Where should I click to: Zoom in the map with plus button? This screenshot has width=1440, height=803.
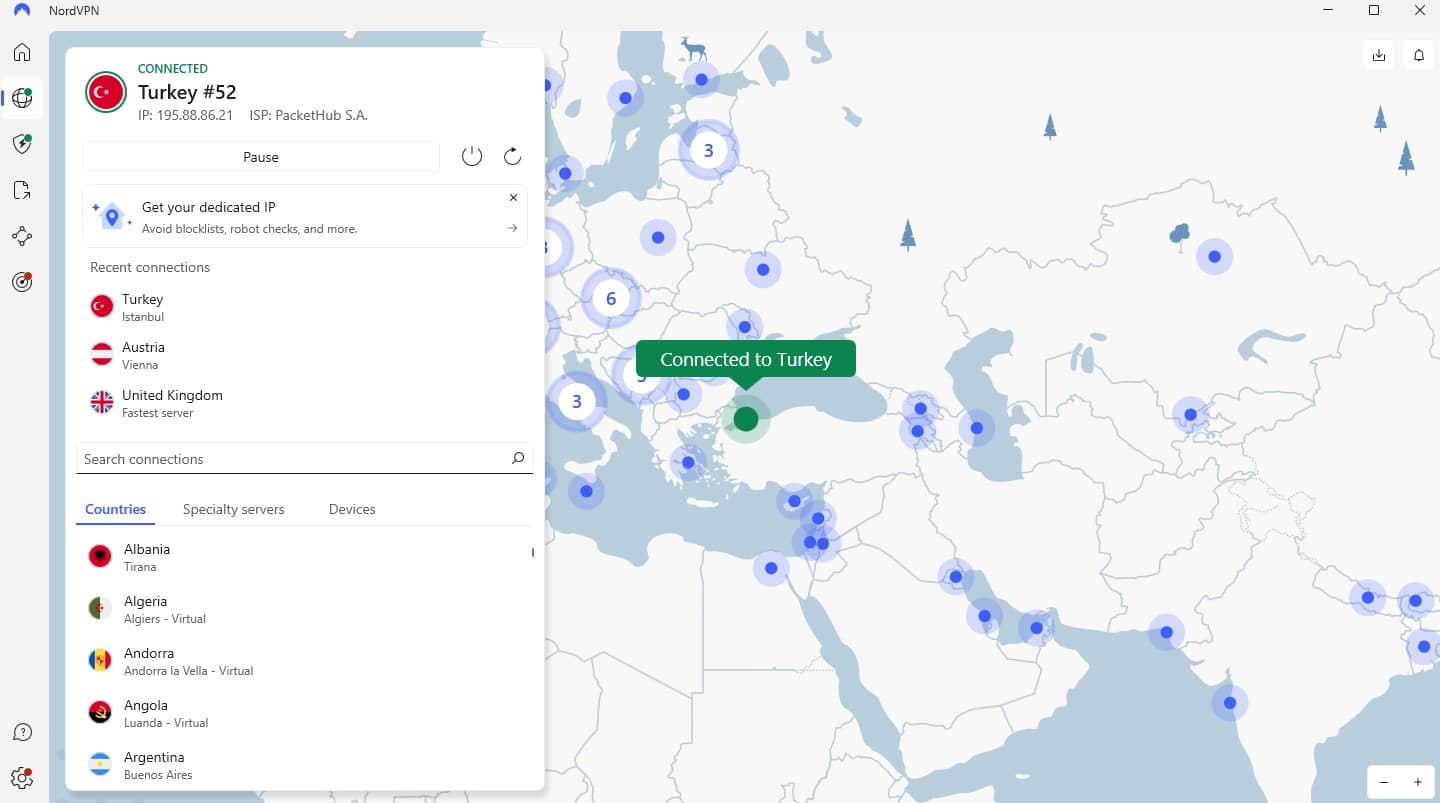coord(1417,782)
